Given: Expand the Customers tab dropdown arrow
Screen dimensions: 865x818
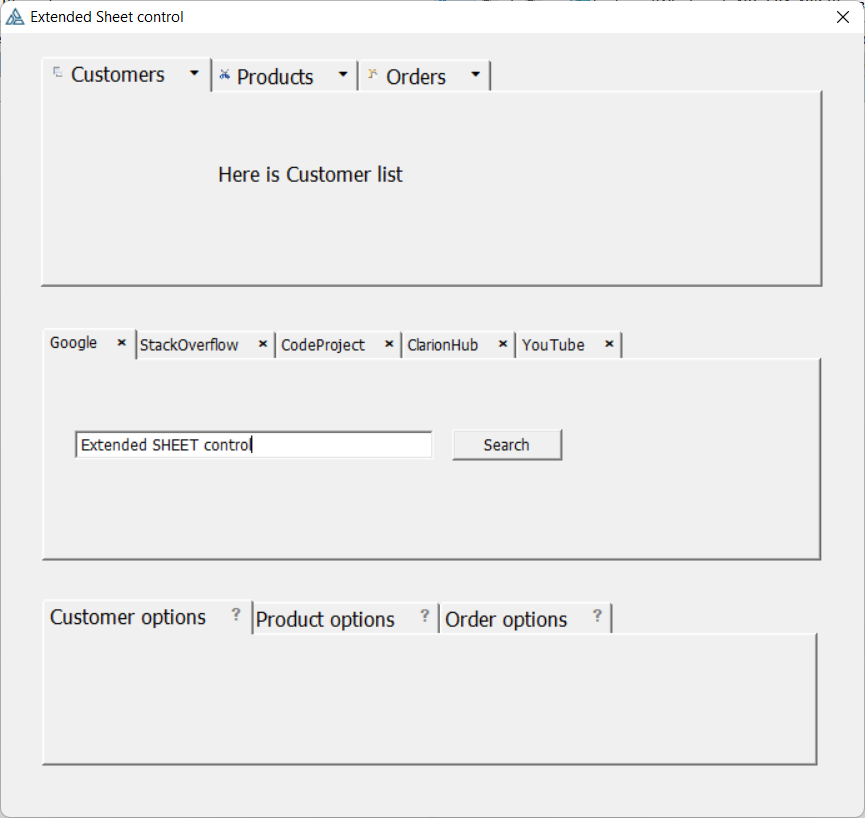Looking at the screenshot, I should click(x=194, y=74).
